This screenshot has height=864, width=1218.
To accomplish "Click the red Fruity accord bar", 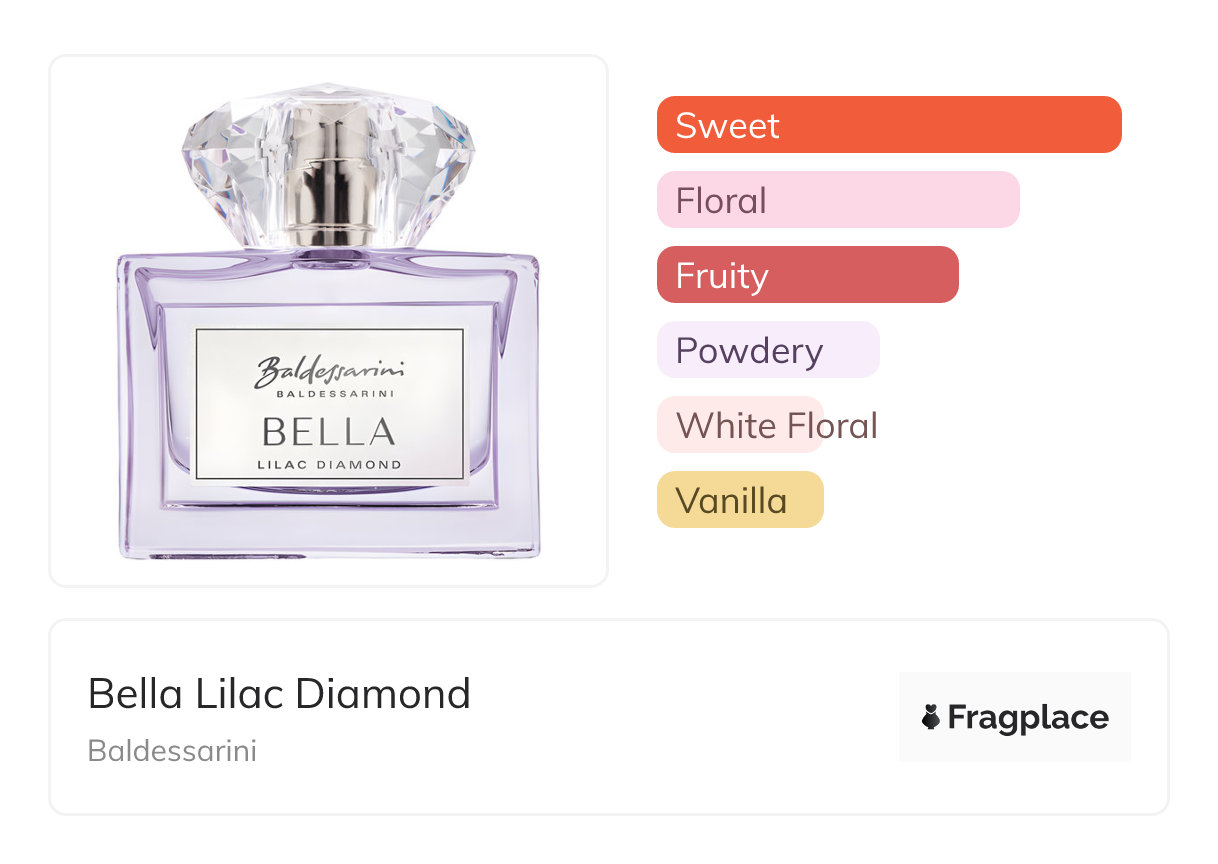I will point(807,275).
